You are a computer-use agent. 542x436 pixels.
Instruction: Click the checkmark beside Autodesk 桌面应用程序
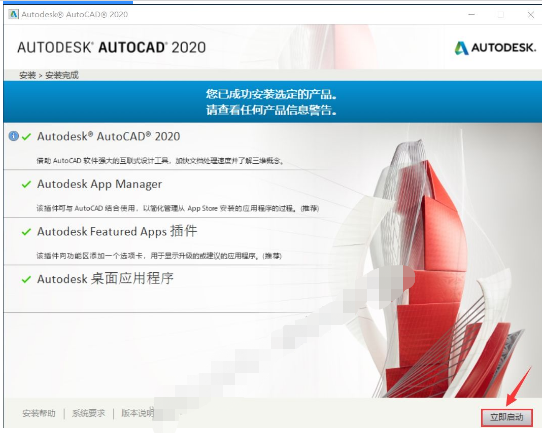(x=26, y=279)
